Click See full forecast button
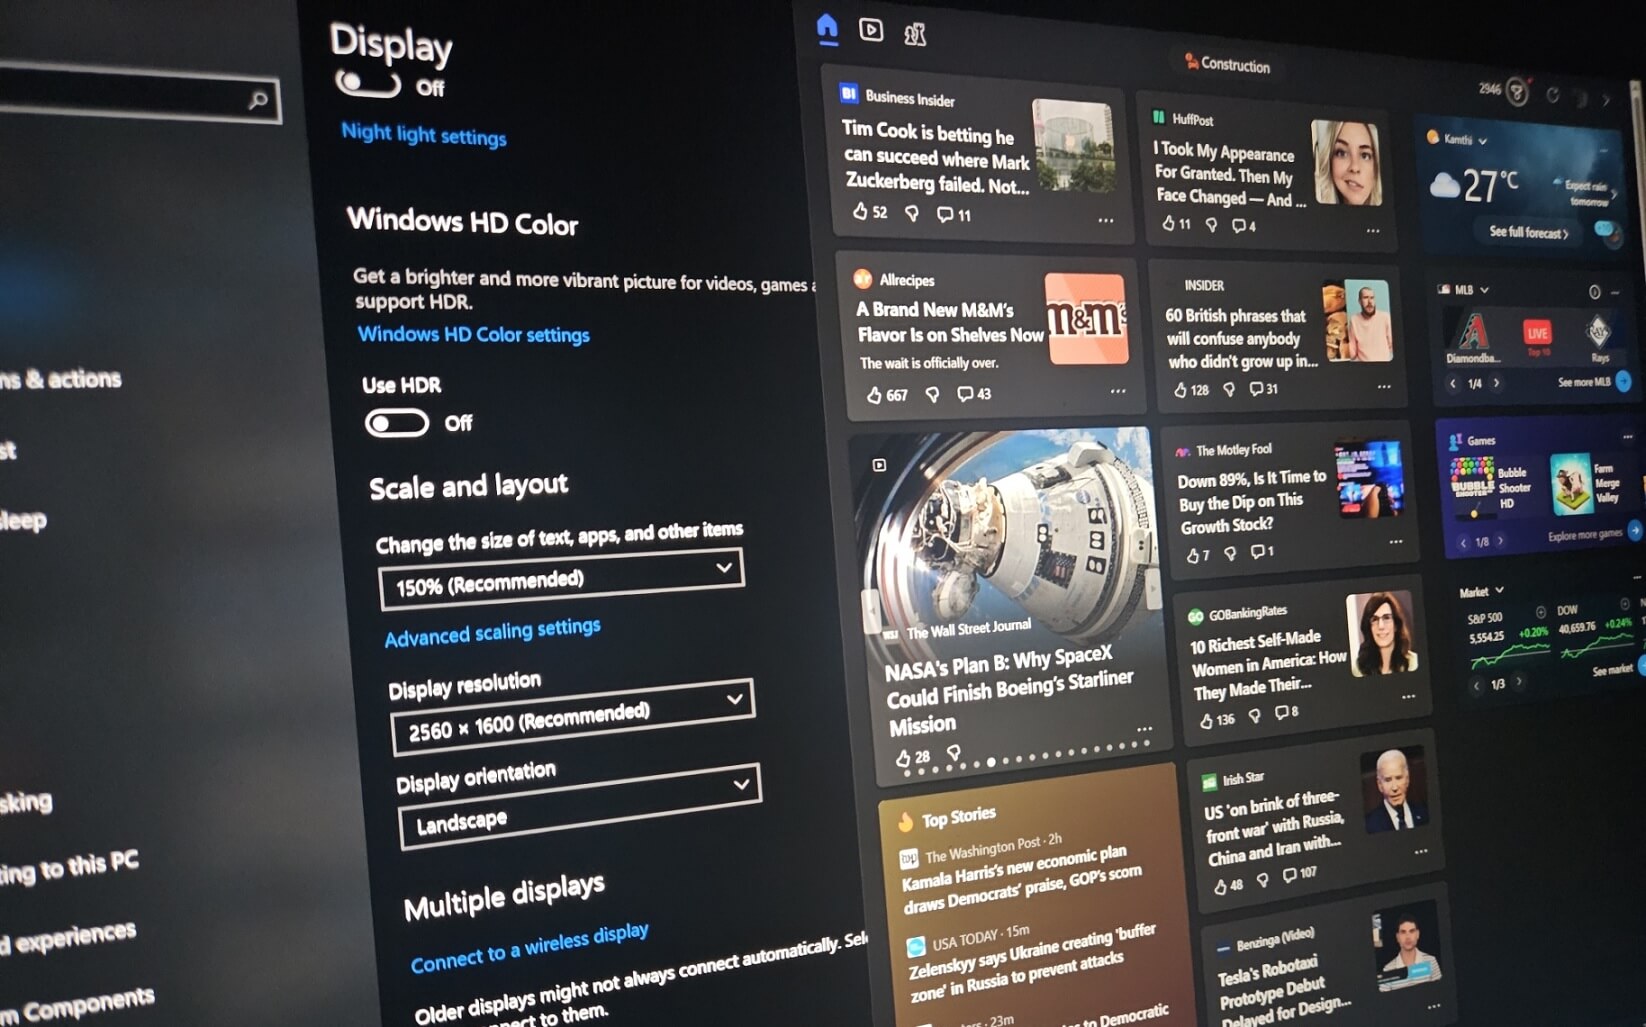 tap(1528, 232)
